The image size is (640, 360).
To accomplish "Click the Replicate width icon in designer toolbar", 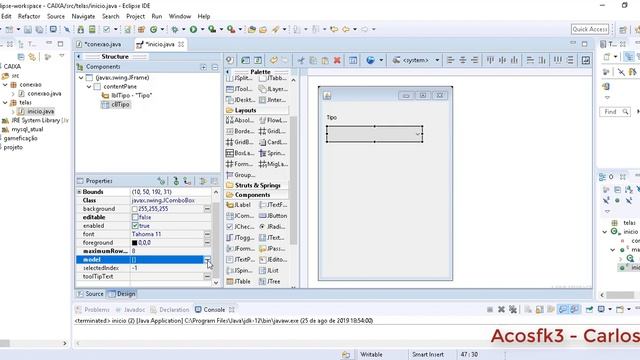I will 530,60.
